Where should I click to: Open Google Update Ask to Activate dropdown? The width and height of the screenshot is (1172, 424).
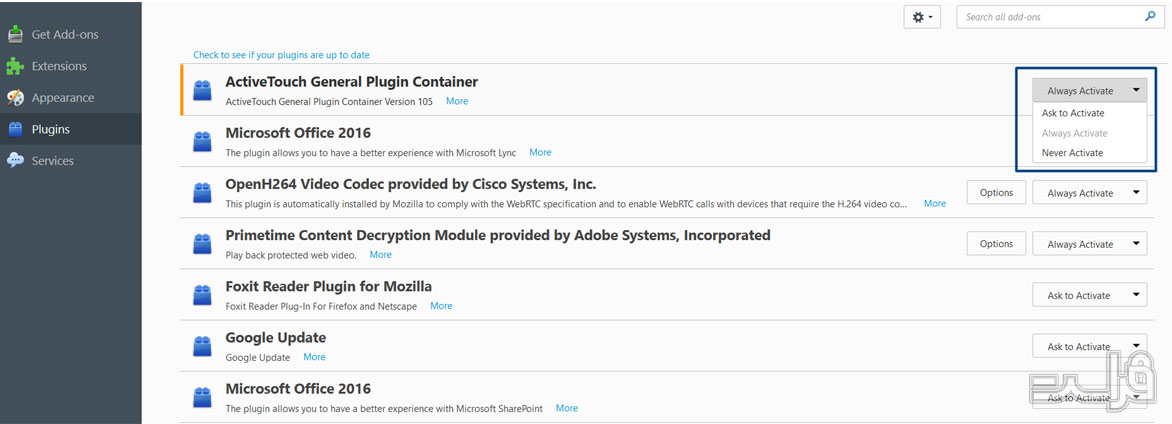[1089, 346]
